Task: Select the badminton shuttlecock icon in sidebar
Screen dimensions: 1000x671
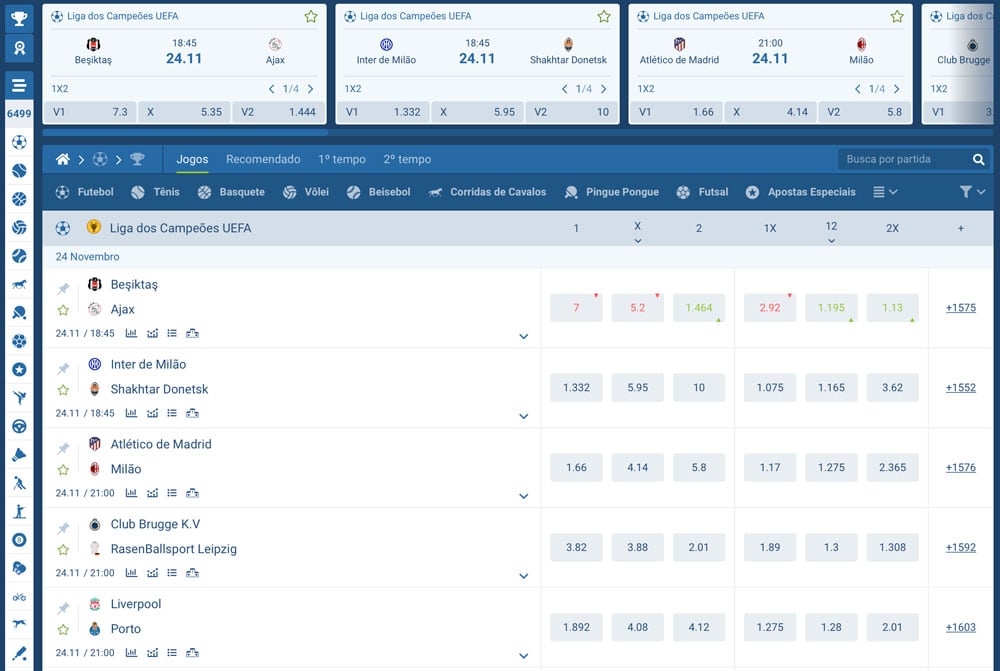Action: (x=19, y=455)
